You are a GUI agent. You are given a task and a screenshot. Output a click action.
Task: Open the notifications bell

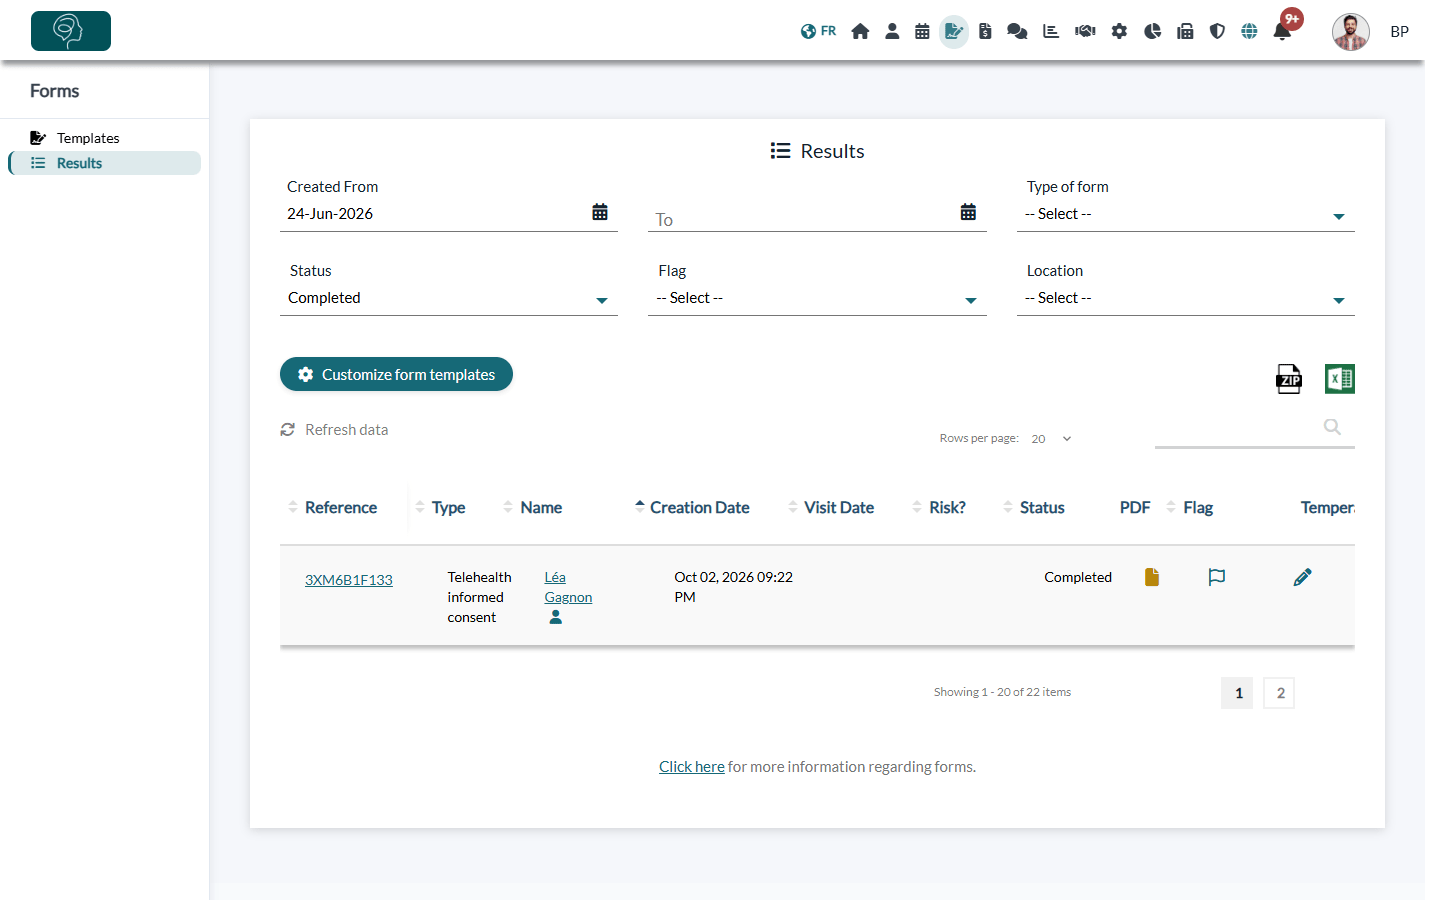1283,31
